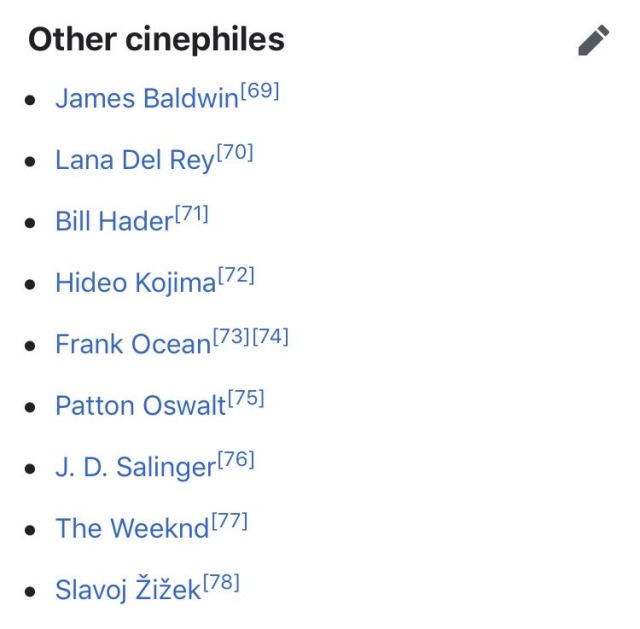The height and width of the screenshot is (629, 640).
Task: Click the pencil edit section icon
Action: (x=593, y=41)
